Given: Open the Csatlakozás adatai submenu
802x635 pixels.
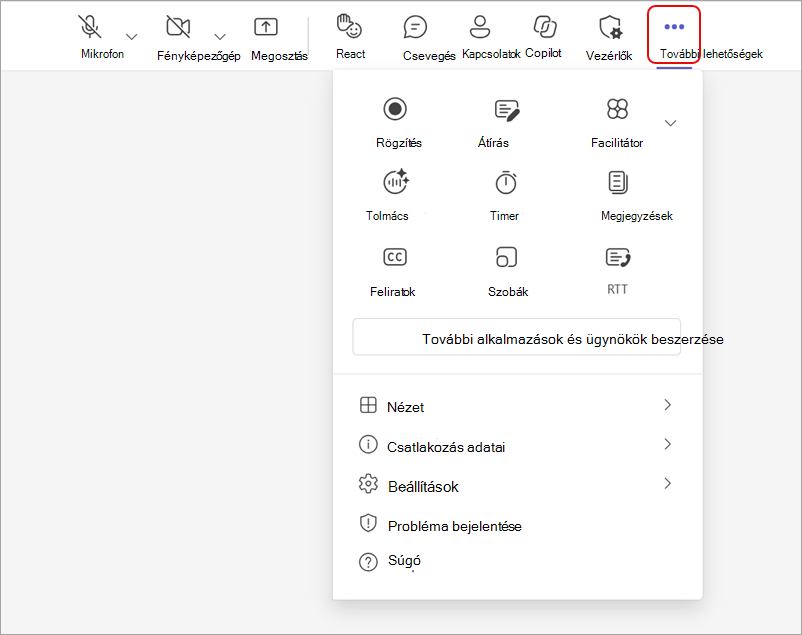Looking at the screenshot, I should 517,446.
